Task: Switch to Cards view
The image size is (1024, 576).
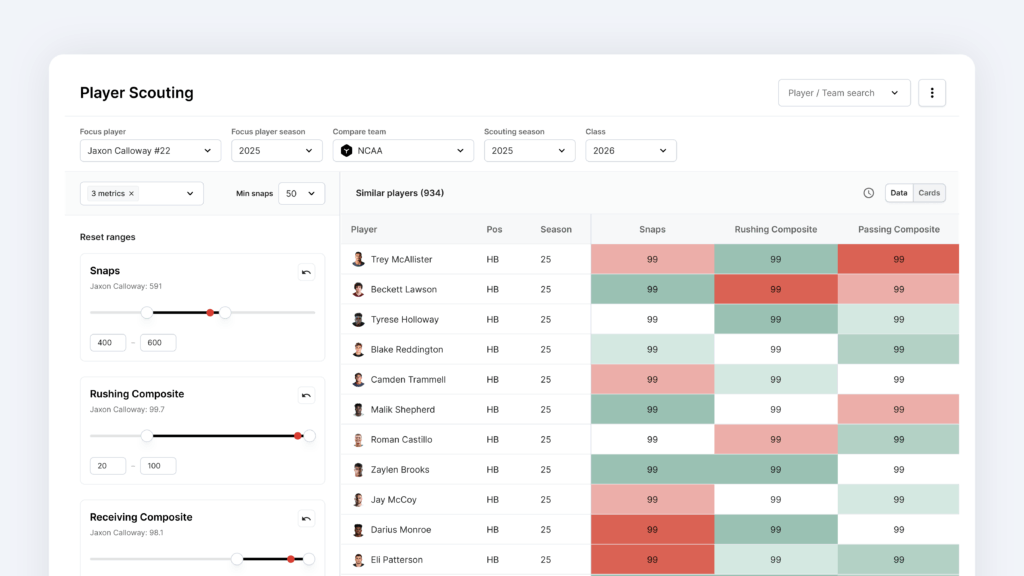Action: click(929, 193)
